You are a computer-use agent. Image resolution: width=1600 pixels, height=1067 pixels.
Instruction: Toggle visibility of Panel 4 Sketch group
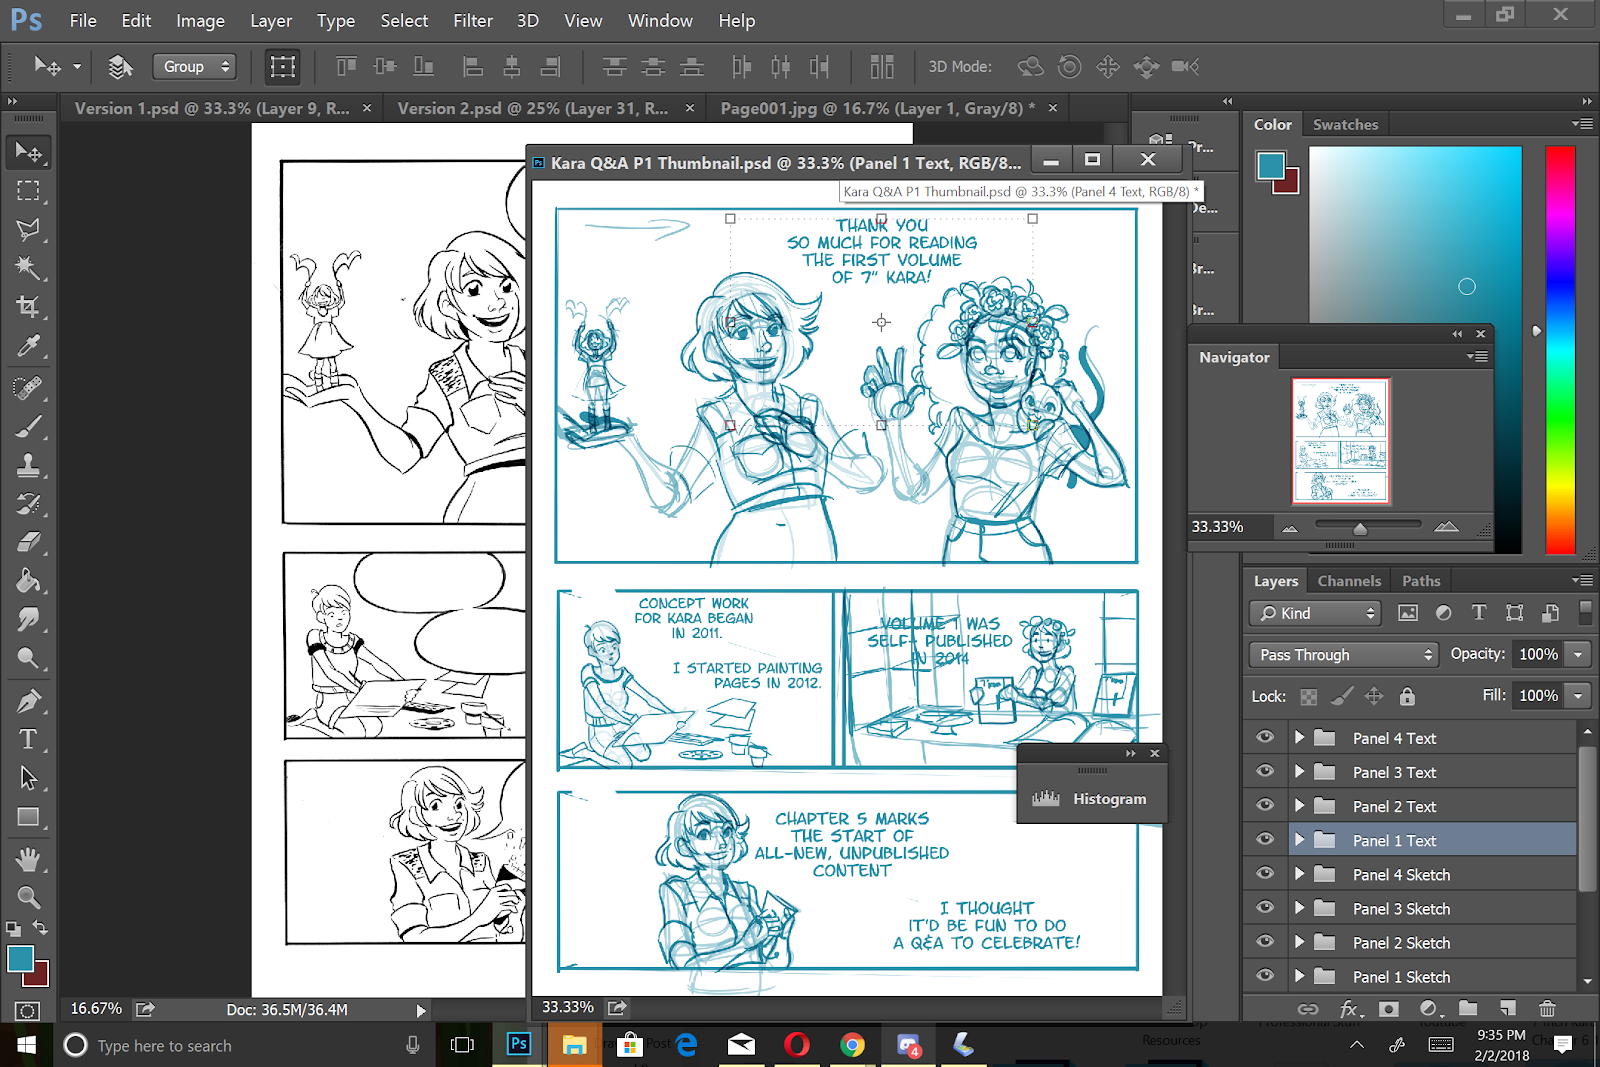pyautogui.click(x=1265, y=874)
